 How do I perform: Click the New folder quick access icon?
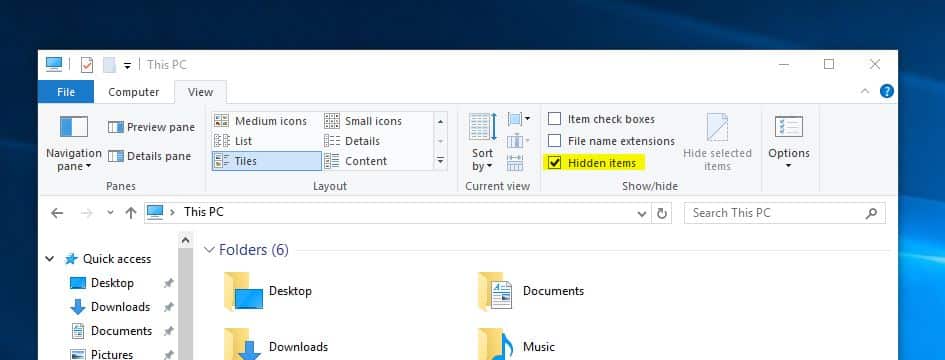tap(109, 65)
